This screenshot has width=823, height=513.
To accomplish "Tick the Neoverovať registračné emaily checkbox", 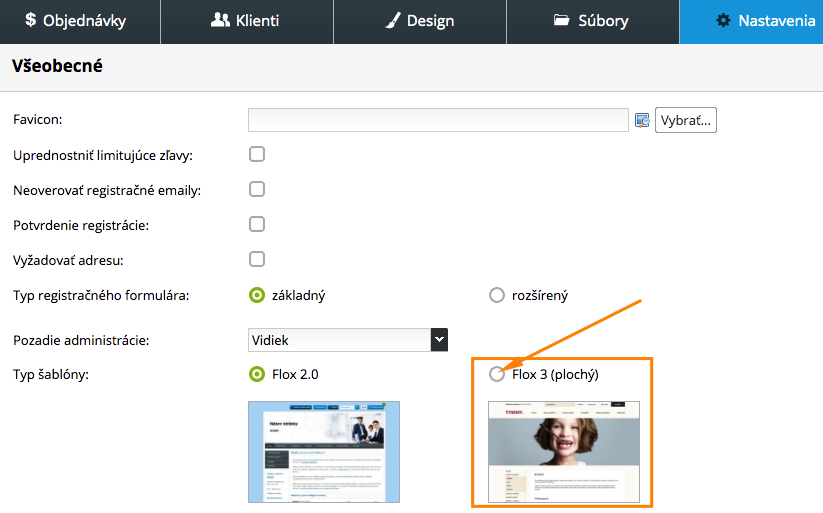I will pos(257,190).
